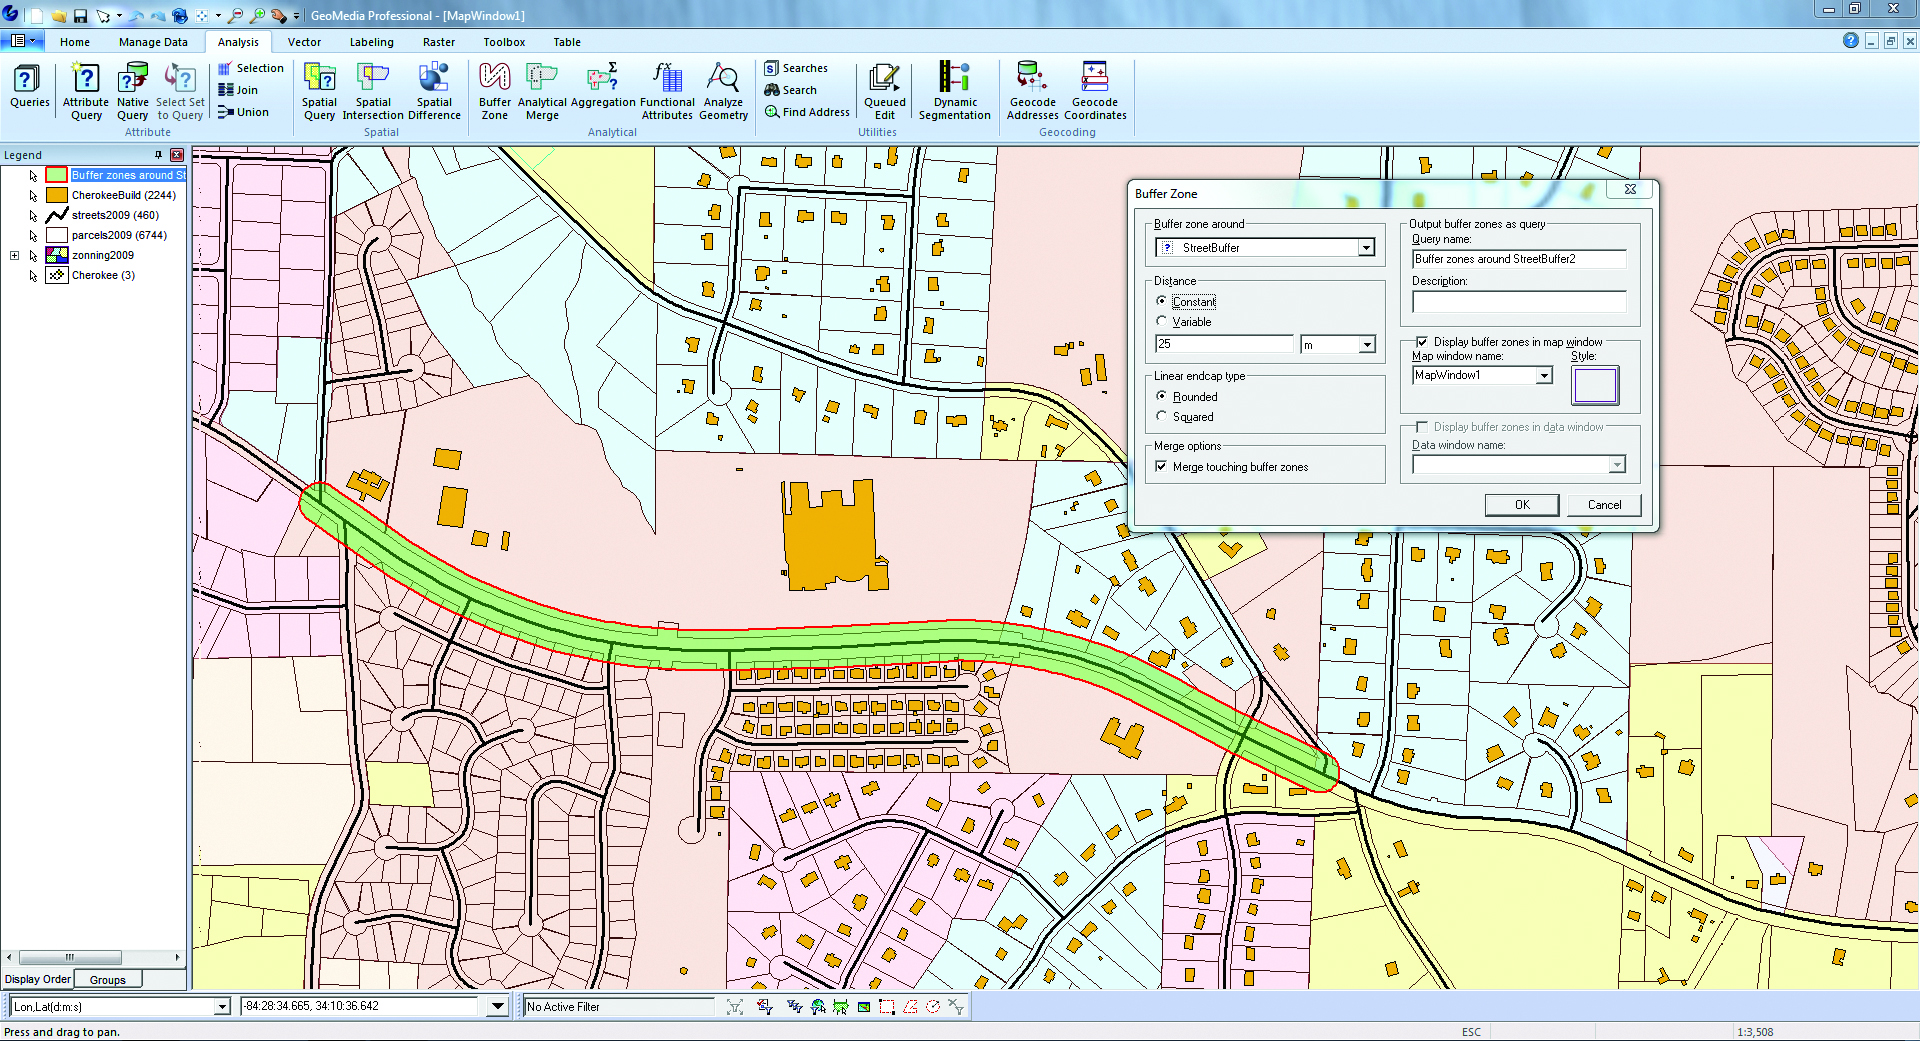Click Buffer zones legend color swatch
Image resolution: width=1920 pixels, height=1041 pixels.
[57, 175]
